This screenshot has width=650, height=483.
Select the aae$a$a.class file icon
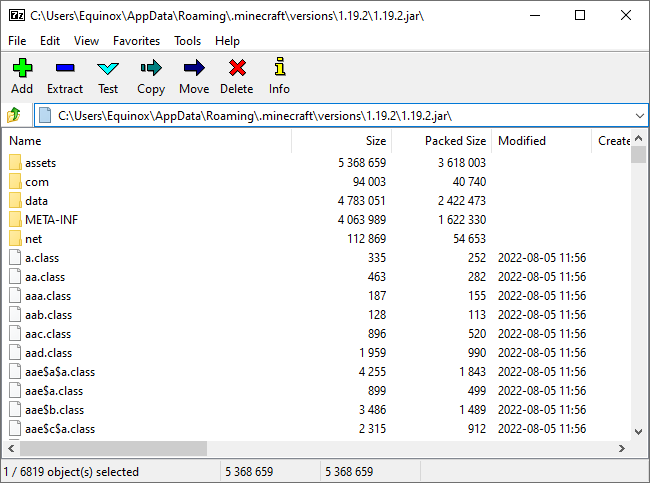[15, 371]
